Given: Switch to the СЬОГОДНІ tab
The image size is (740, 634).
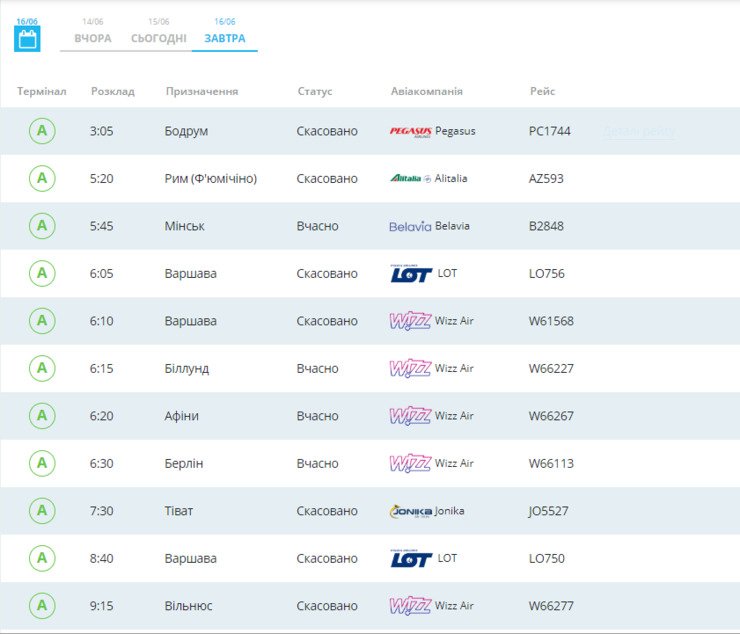Looking at the screenshot, I should coord(158,38).
